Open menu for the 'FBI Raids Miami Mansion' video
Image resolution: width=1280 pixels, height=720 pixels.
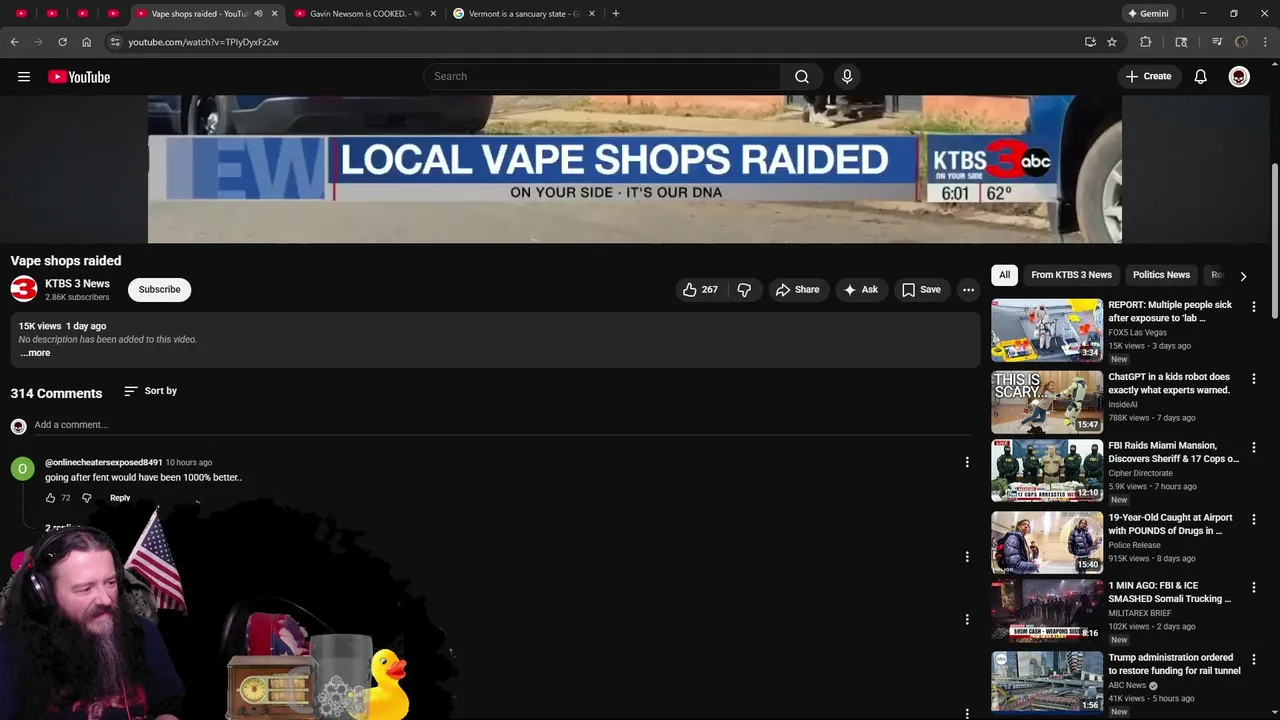click(1254, 448)
